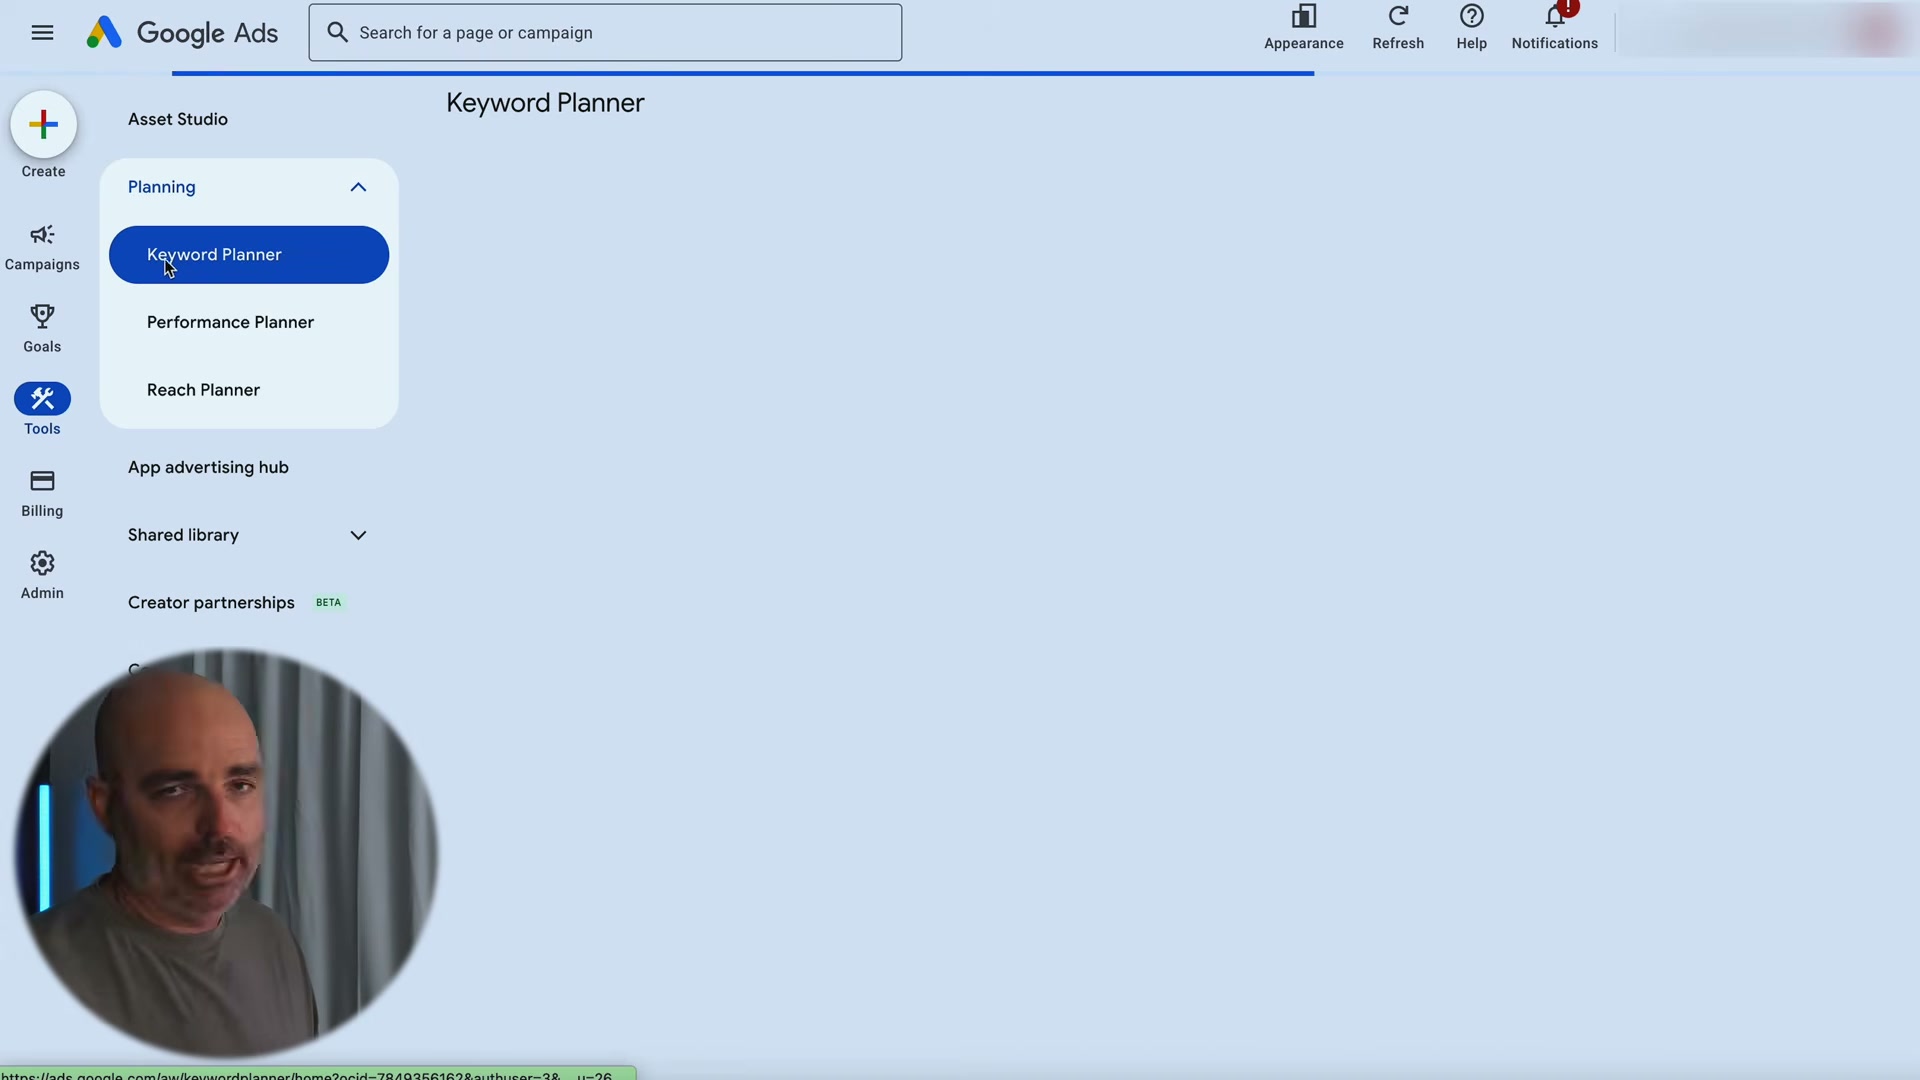Open Asset Studio

tap(178, 119)
